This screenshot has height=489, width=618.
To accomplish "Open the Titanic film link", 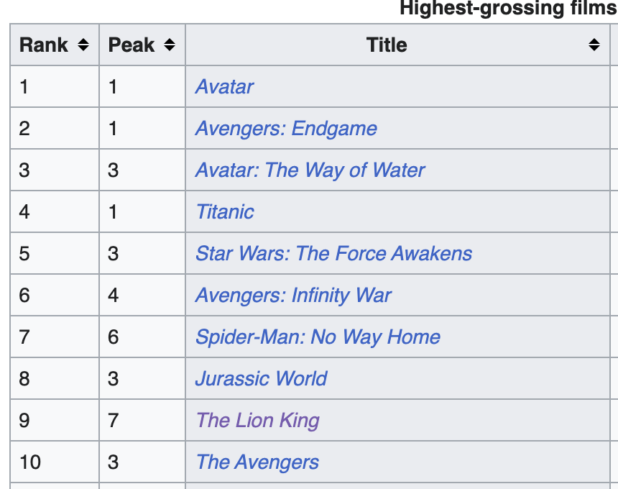I will (225, 212).
